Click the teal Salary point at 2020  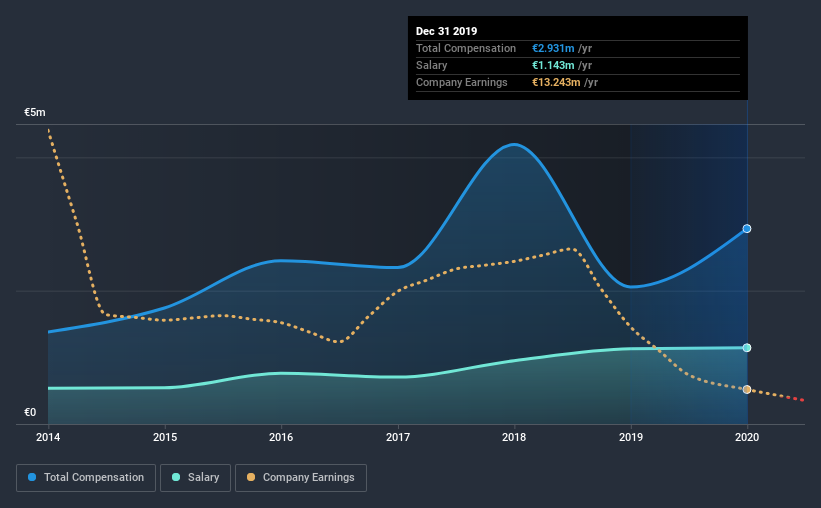[x=747, y=348]
